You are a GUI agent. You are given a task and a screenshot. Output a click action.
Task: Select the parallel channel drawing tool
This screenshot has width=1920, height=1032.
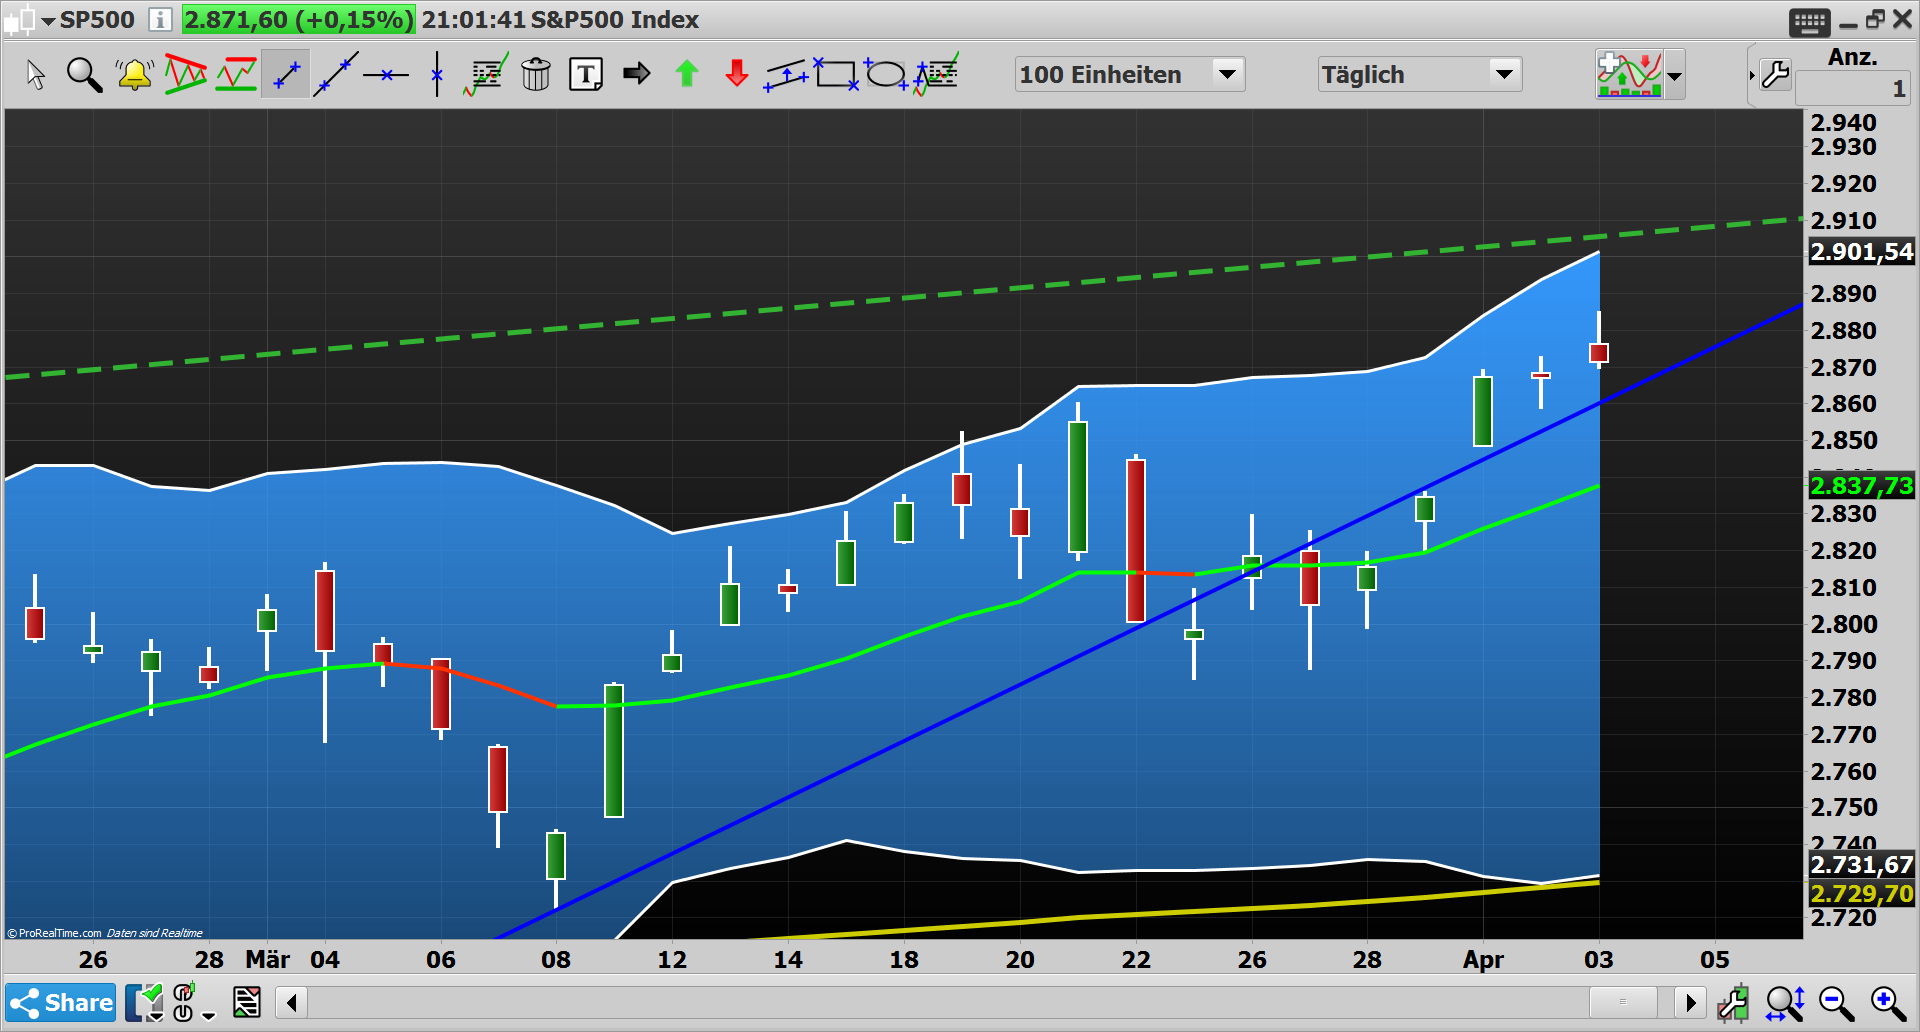tap(787, 75)
